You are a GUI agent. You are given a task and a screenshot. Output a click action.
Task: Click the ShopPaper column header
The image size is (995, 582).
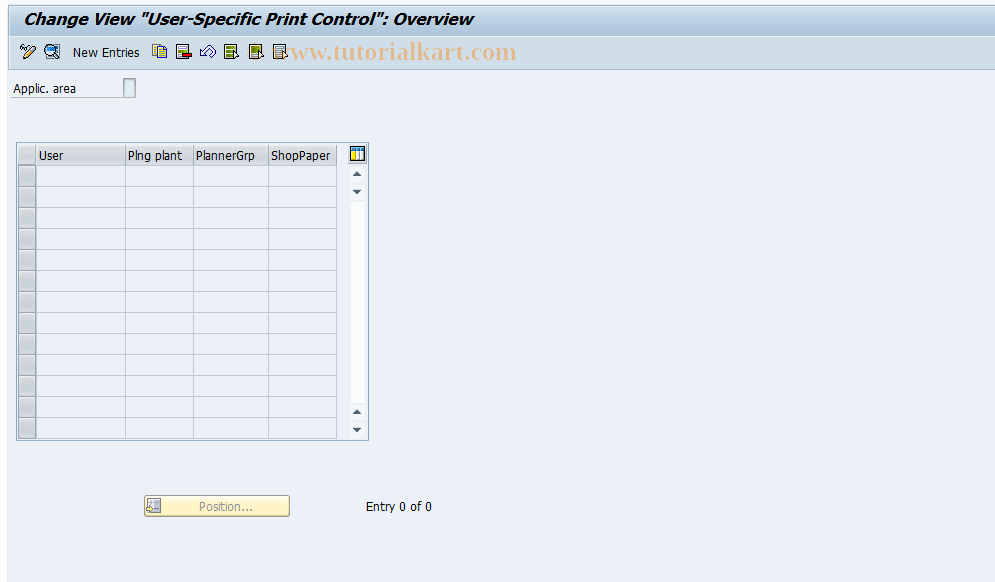(301, 155)
